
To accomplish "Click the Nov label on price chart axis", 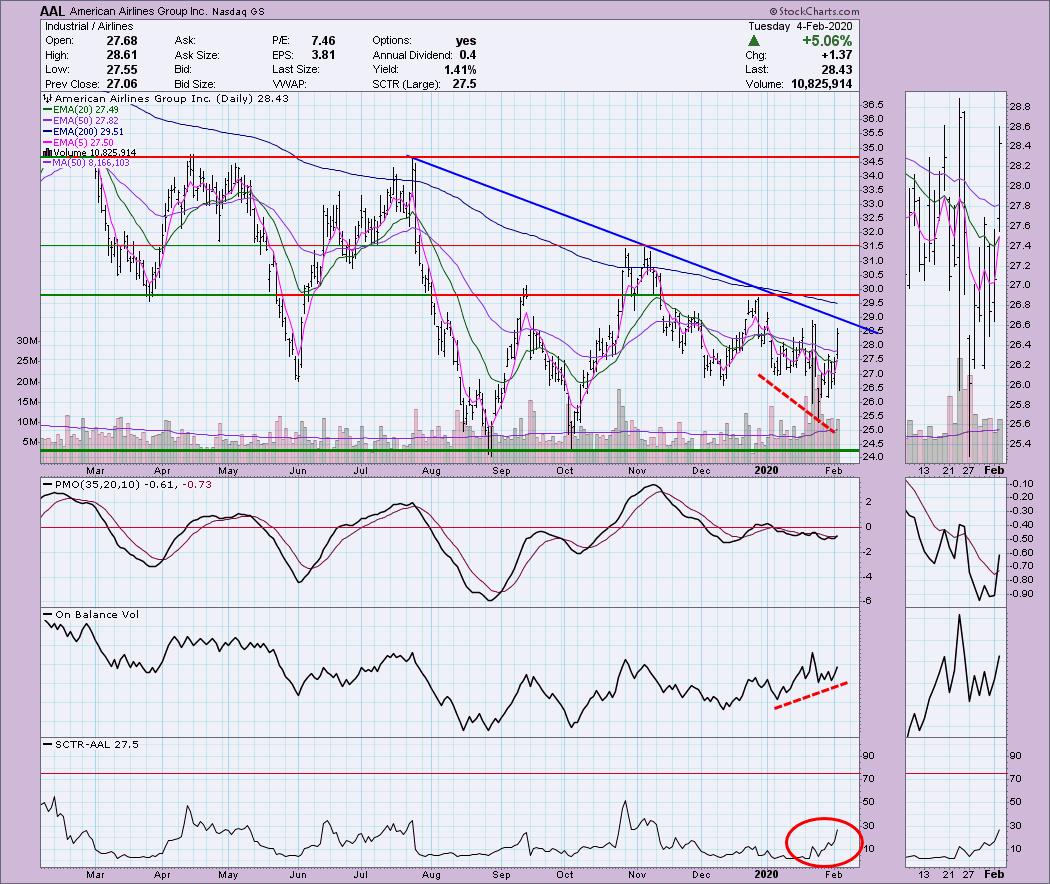I will [636, 471].
